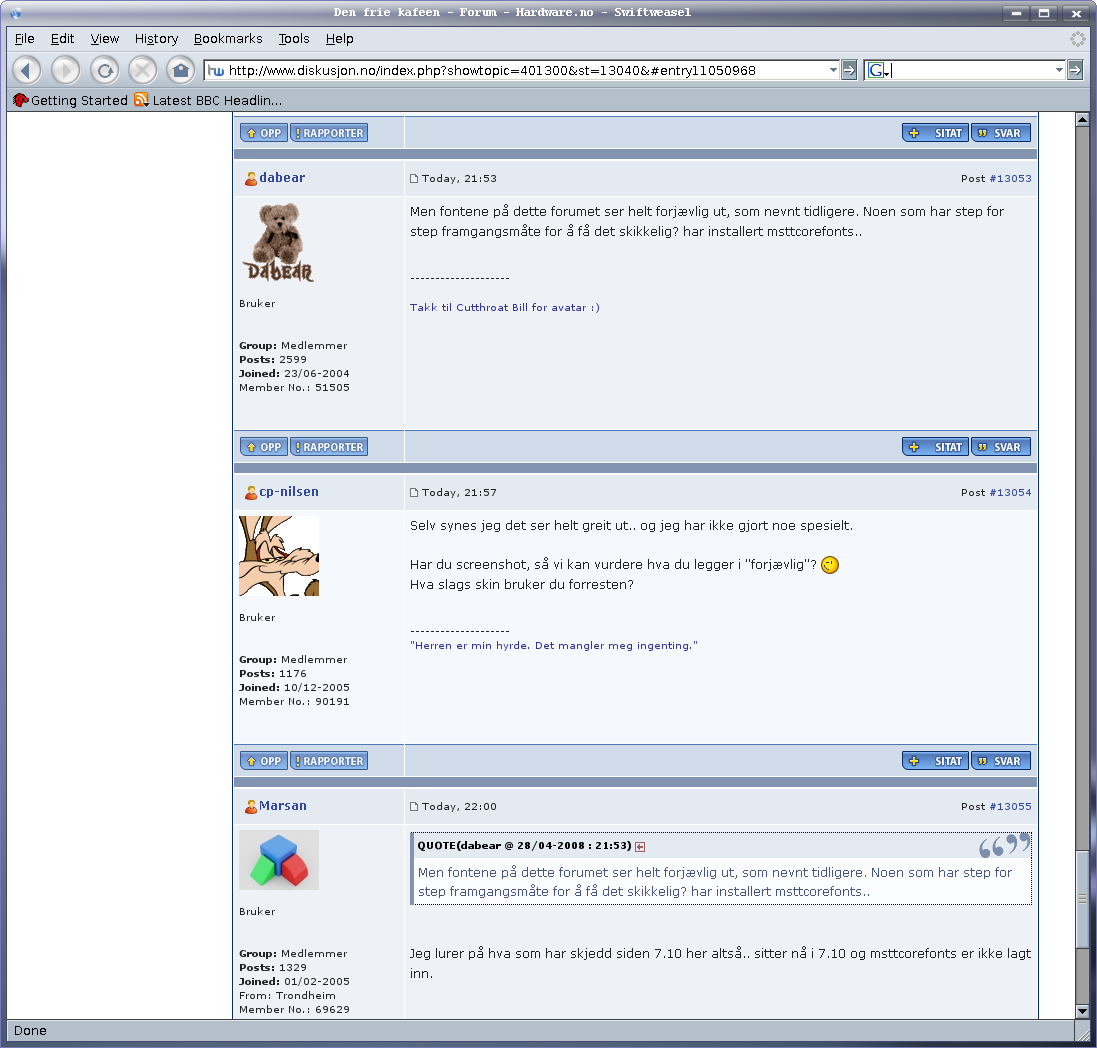Image resolution: width=1097 pixels, height=1048 pixels.
Task: Click the window menu icon in title bar
Action: 15,13
